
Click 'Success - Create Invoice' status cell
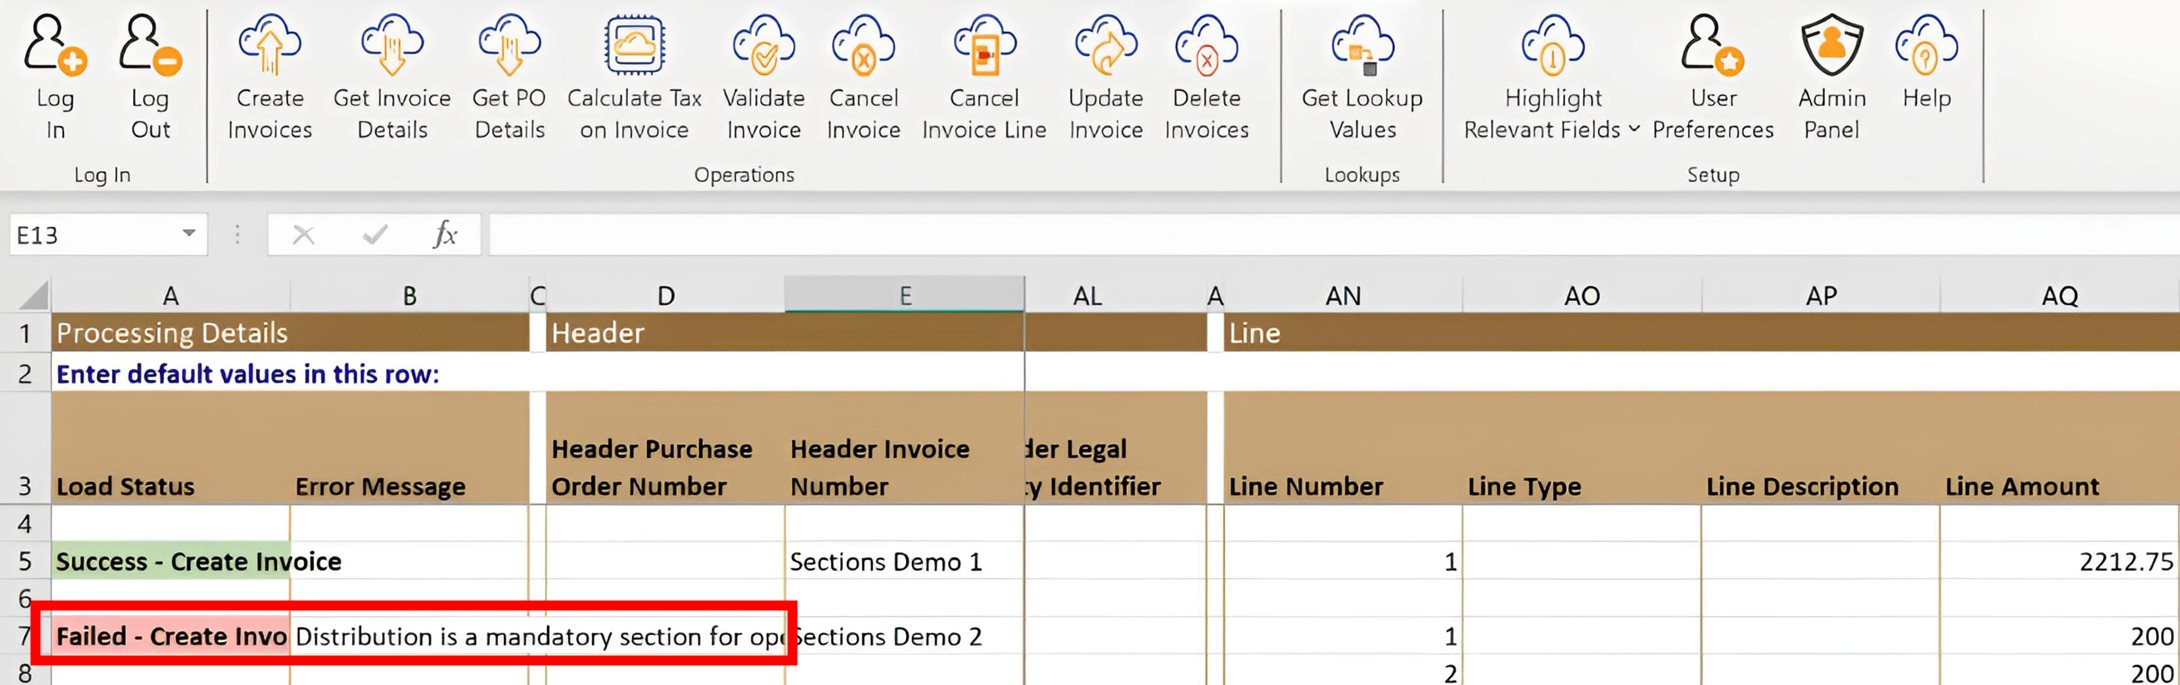pyautogui.click(x=171, y=561)
